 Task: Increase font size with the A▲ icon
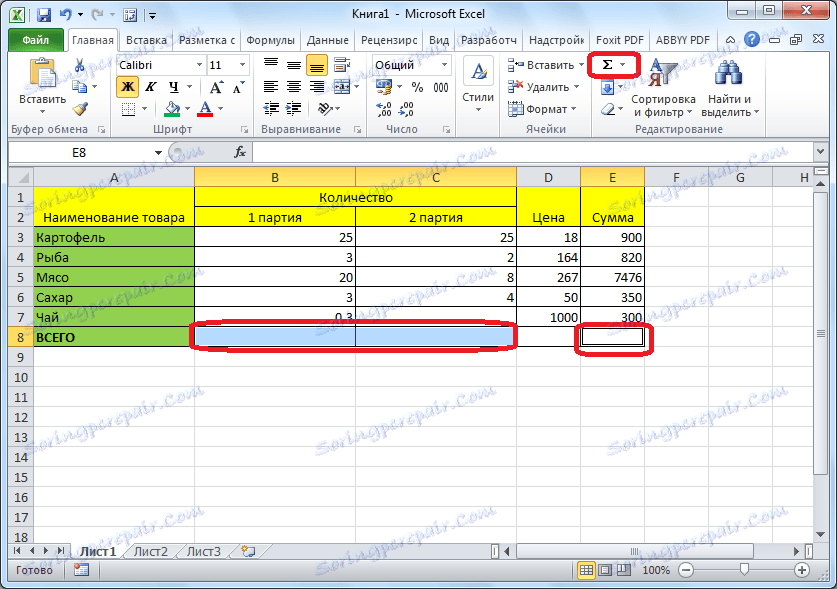[x=214, y=86]
